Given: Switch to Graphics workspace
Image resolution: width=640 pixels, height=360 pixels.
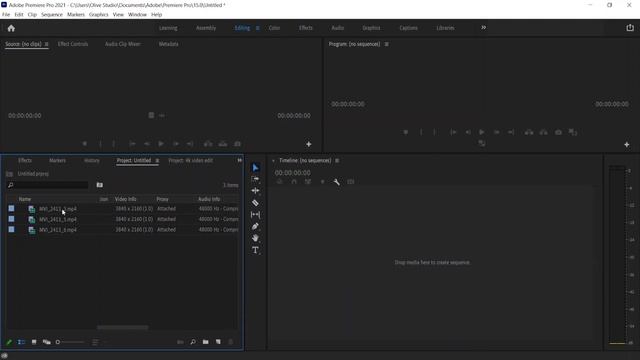Looking at the screenshot, I should pyautogui.click(x=371, y=28).
